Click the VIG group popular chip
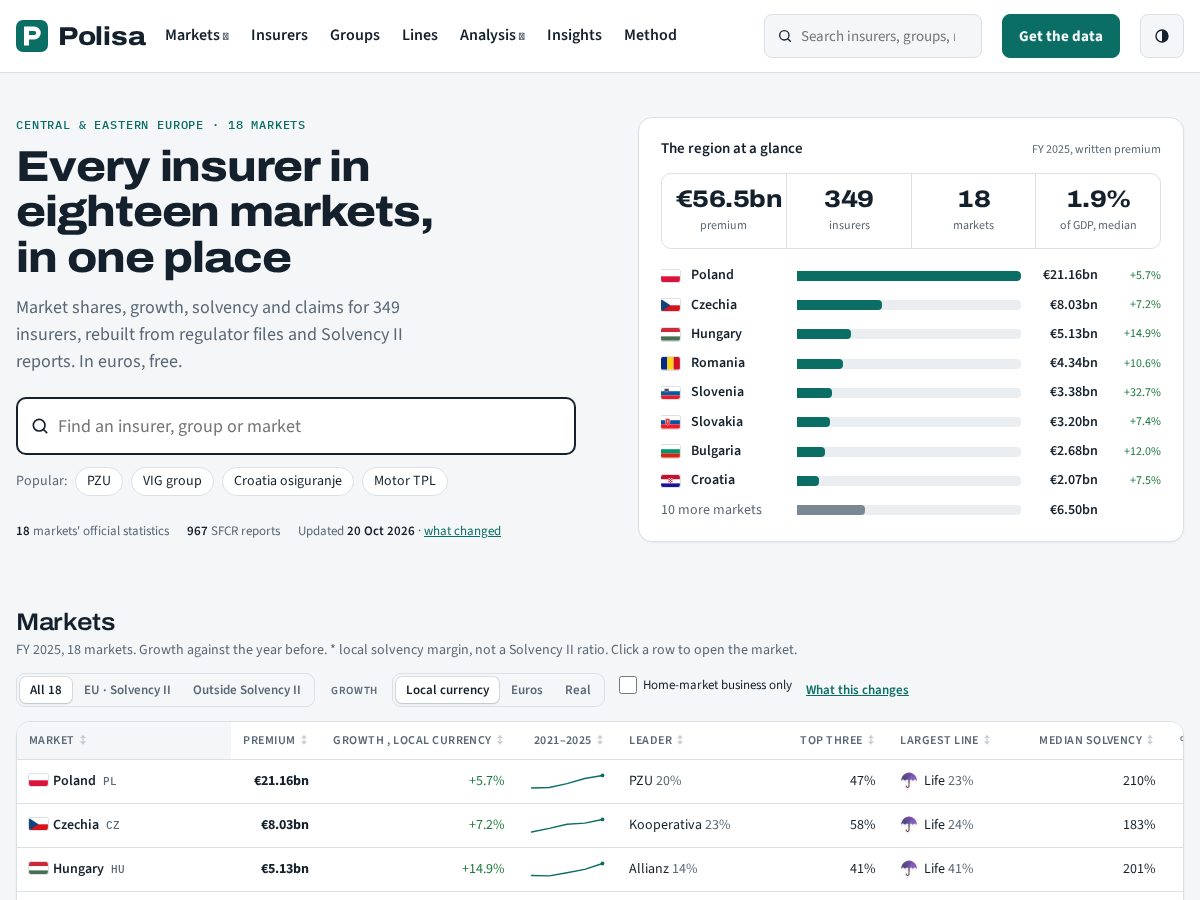The image size is (1200, 900). click(172, 481)
